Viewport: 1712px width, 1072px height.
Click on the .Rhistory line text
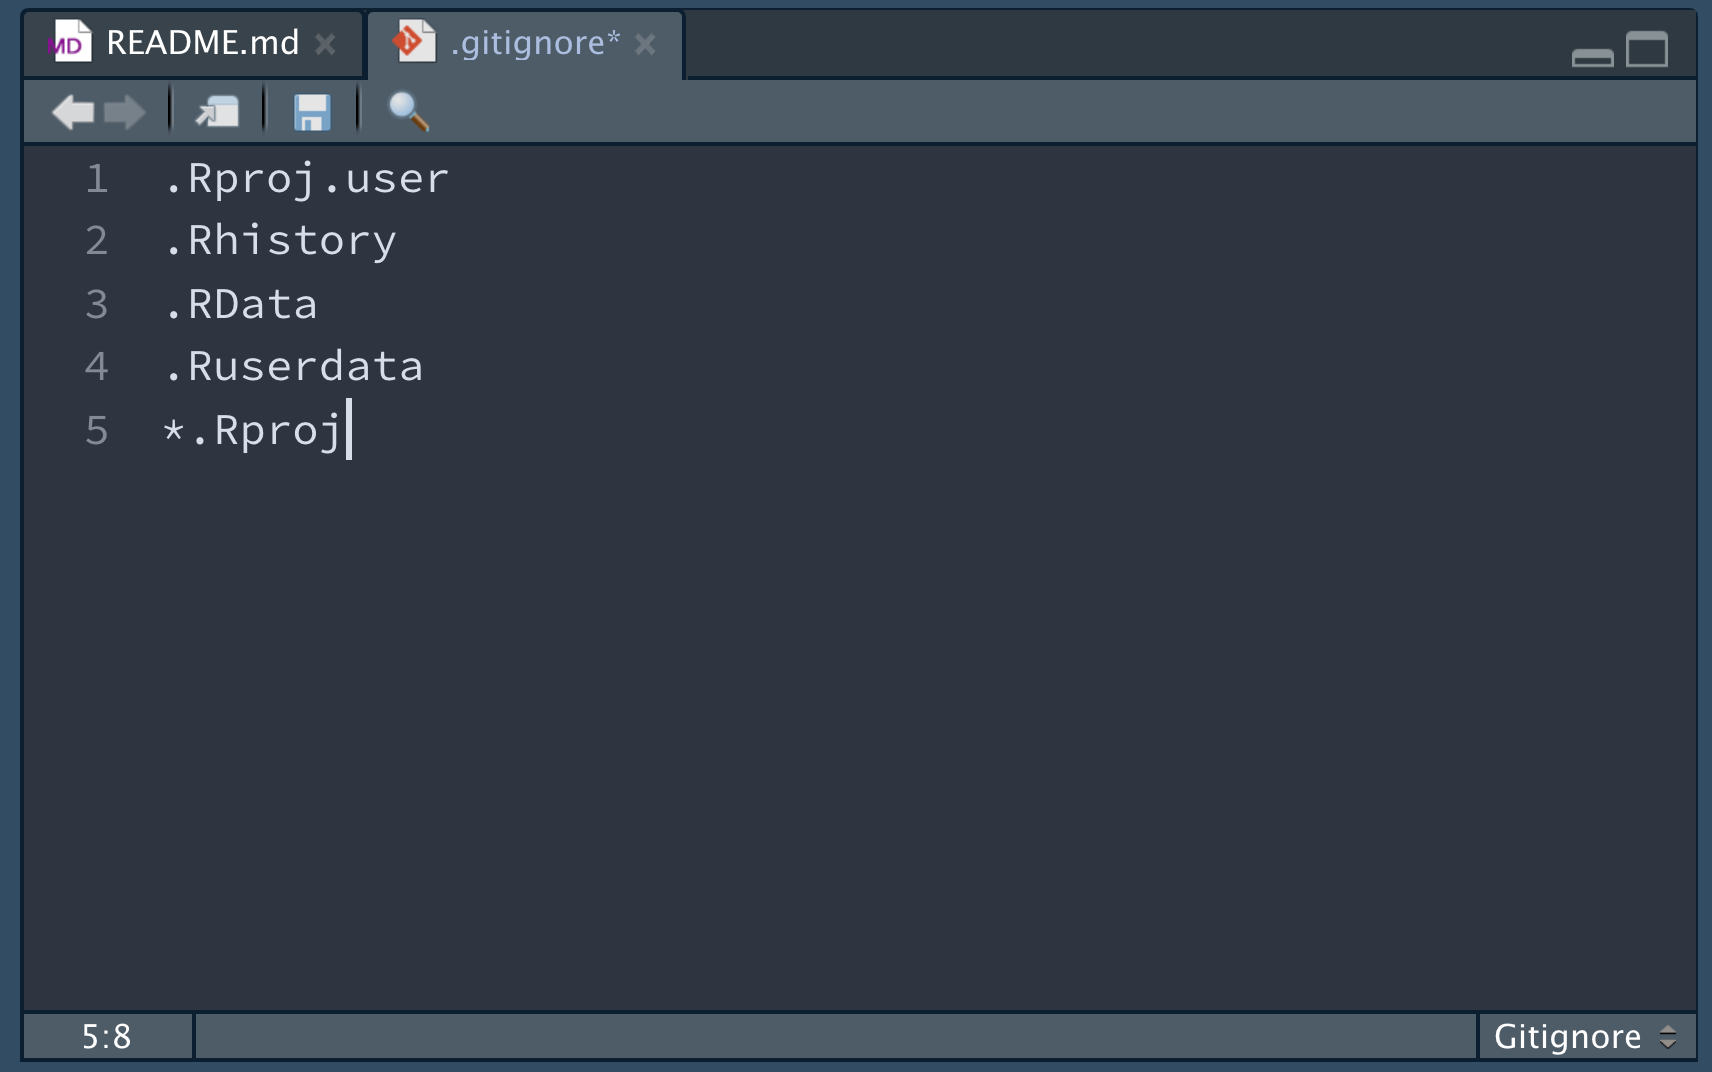pos(280,241)
